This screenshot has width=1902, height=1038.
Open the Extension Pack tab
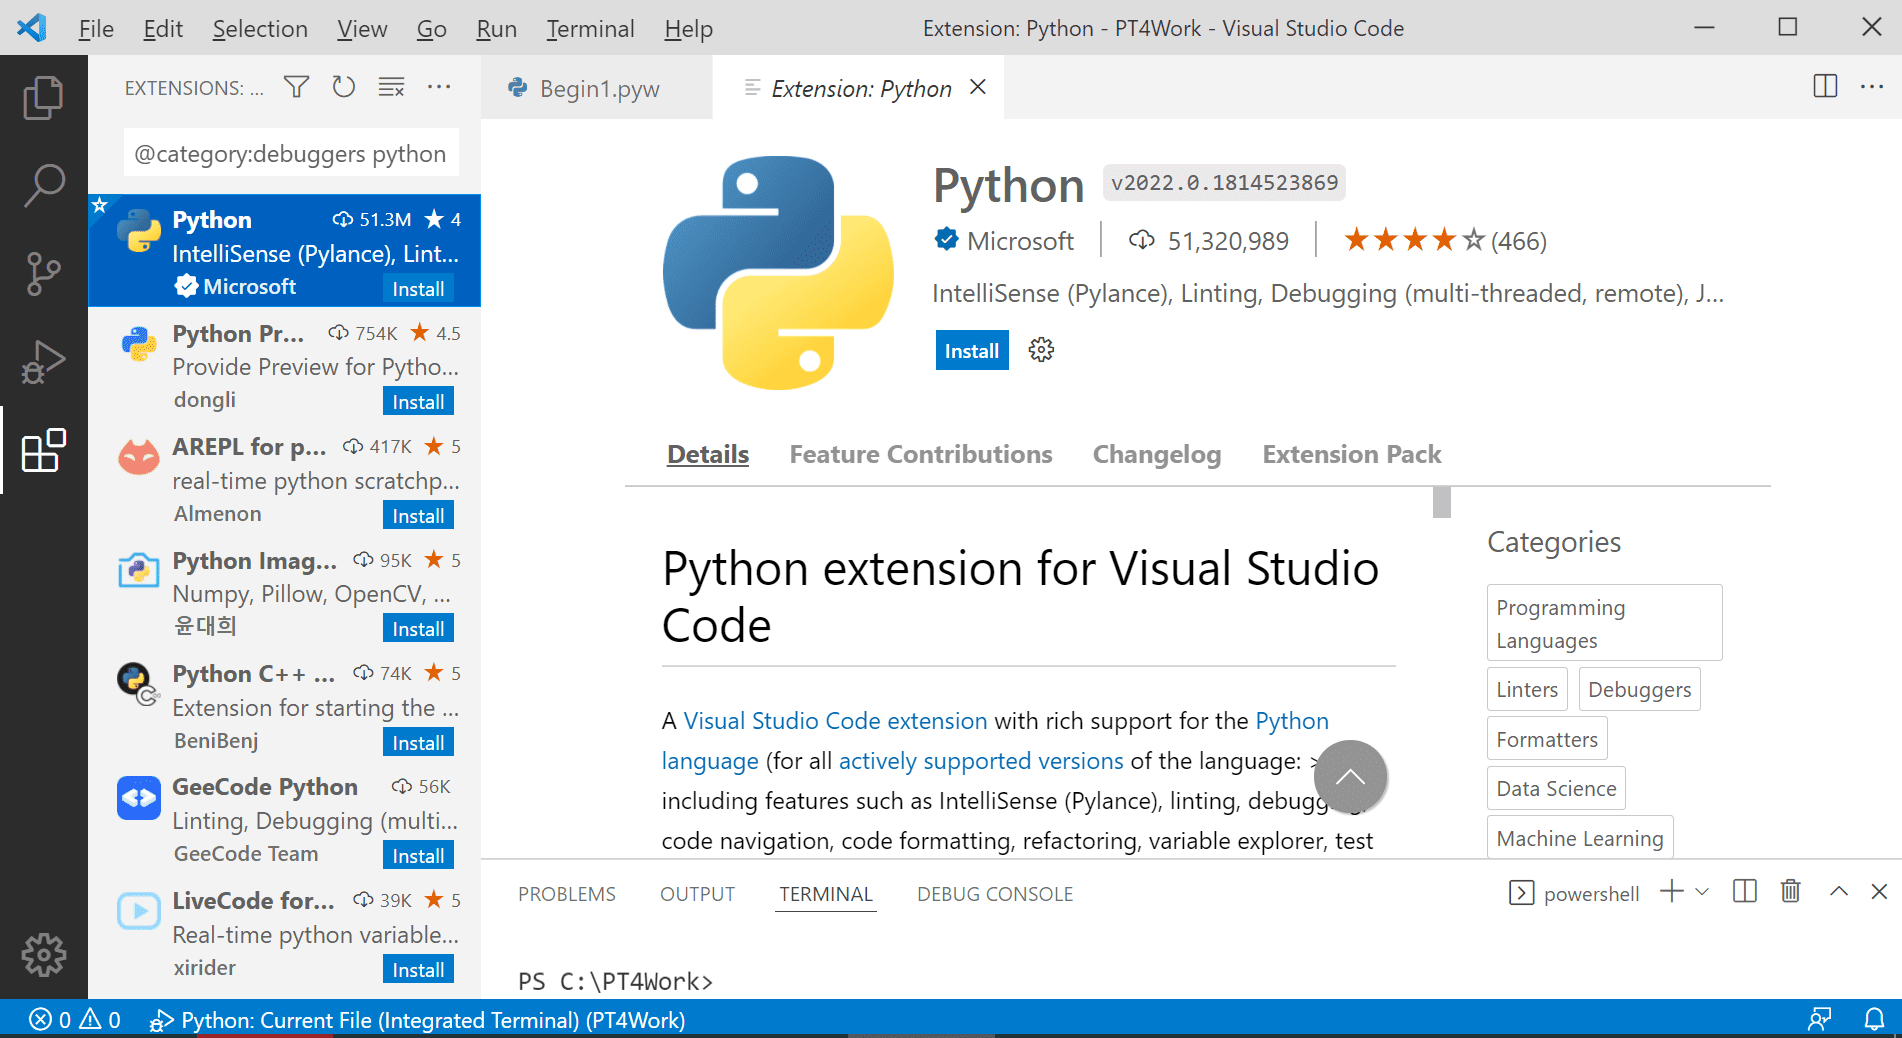(1351, 454)
